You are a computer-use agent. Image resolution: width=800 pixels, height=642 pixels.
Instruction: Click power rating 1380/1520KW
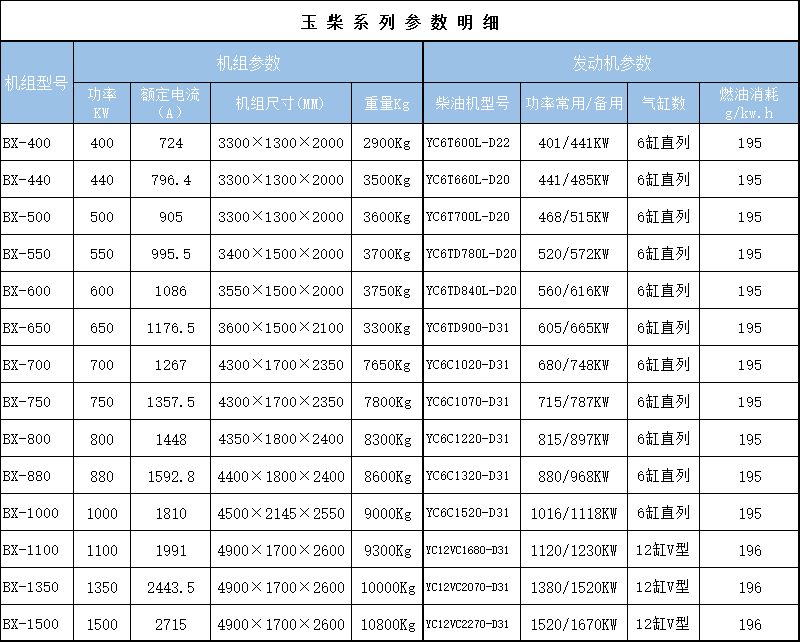[x=574, y=587]
